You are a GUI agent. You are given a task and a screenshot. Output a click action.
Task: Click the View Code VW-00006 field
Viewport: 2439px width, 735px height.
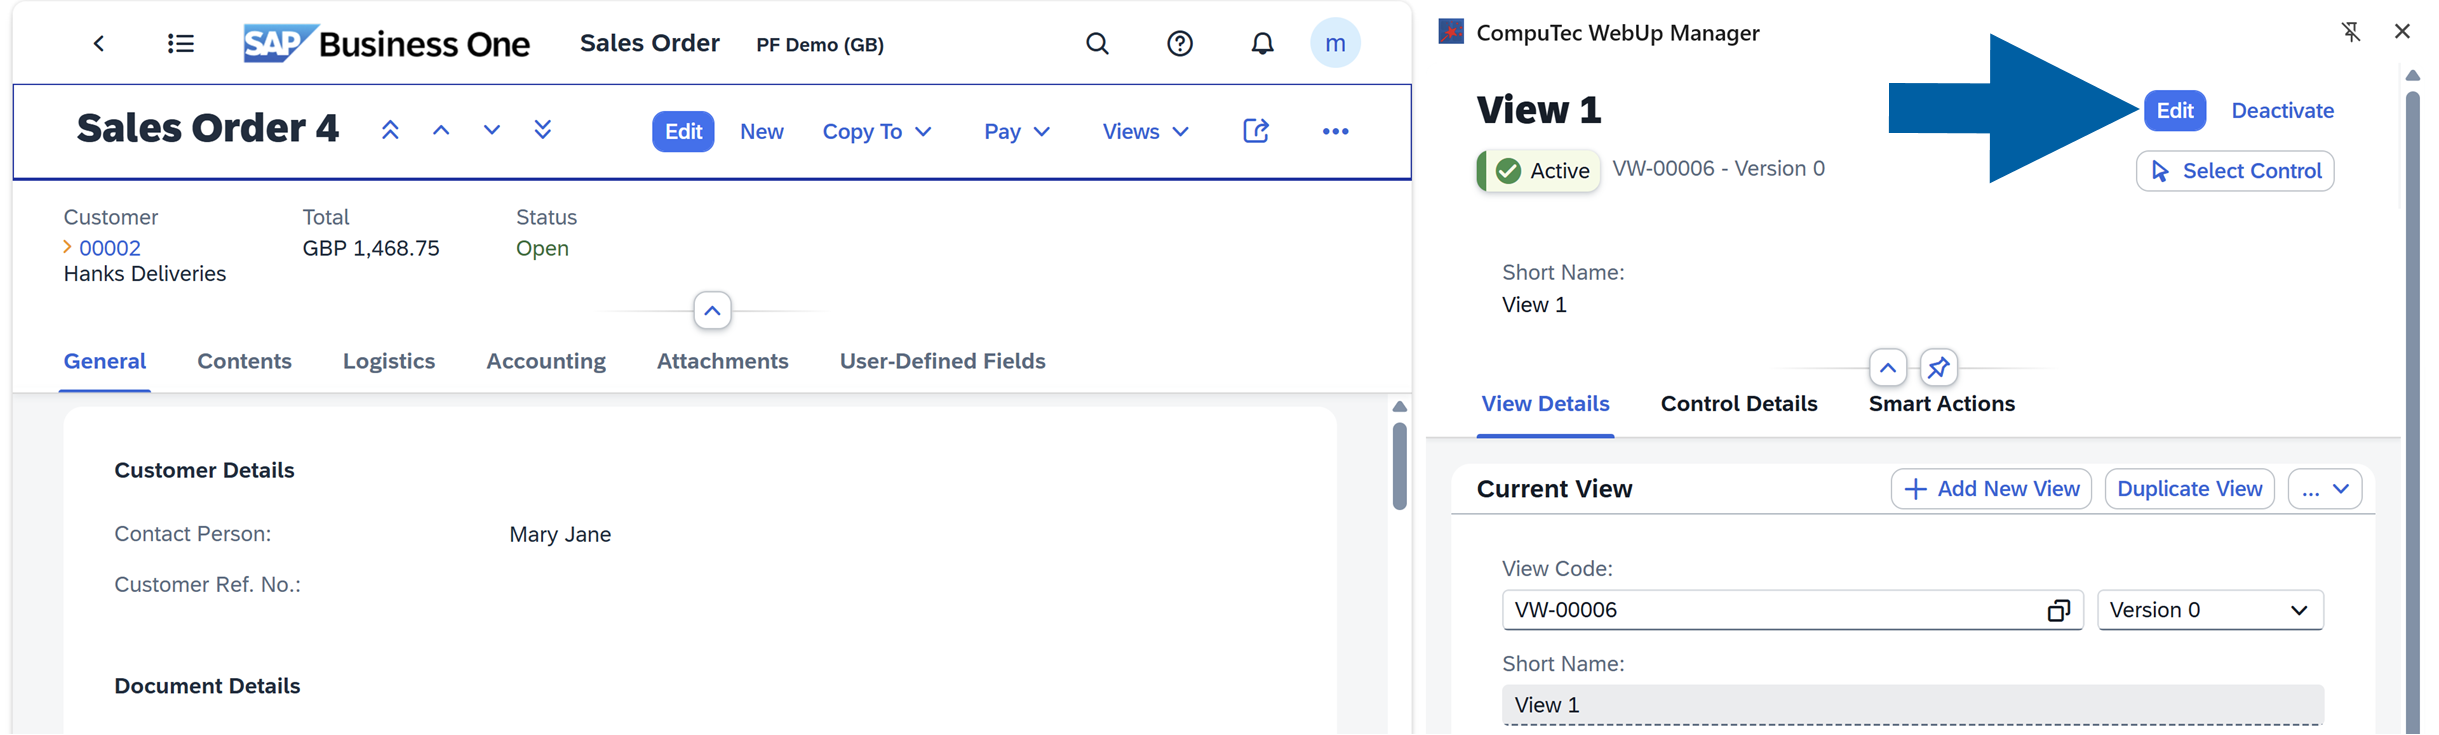1792,610
